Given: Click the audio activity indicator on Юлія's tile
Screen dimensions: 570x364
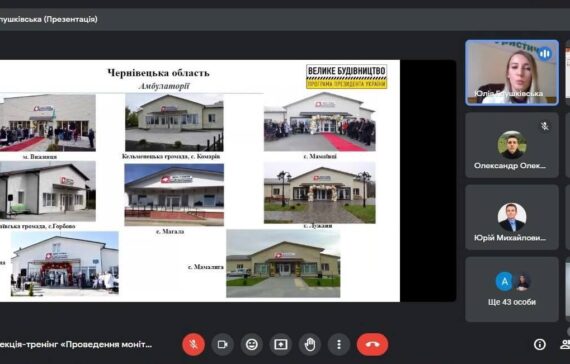Looking at the screenshot, I should point(544,54).
